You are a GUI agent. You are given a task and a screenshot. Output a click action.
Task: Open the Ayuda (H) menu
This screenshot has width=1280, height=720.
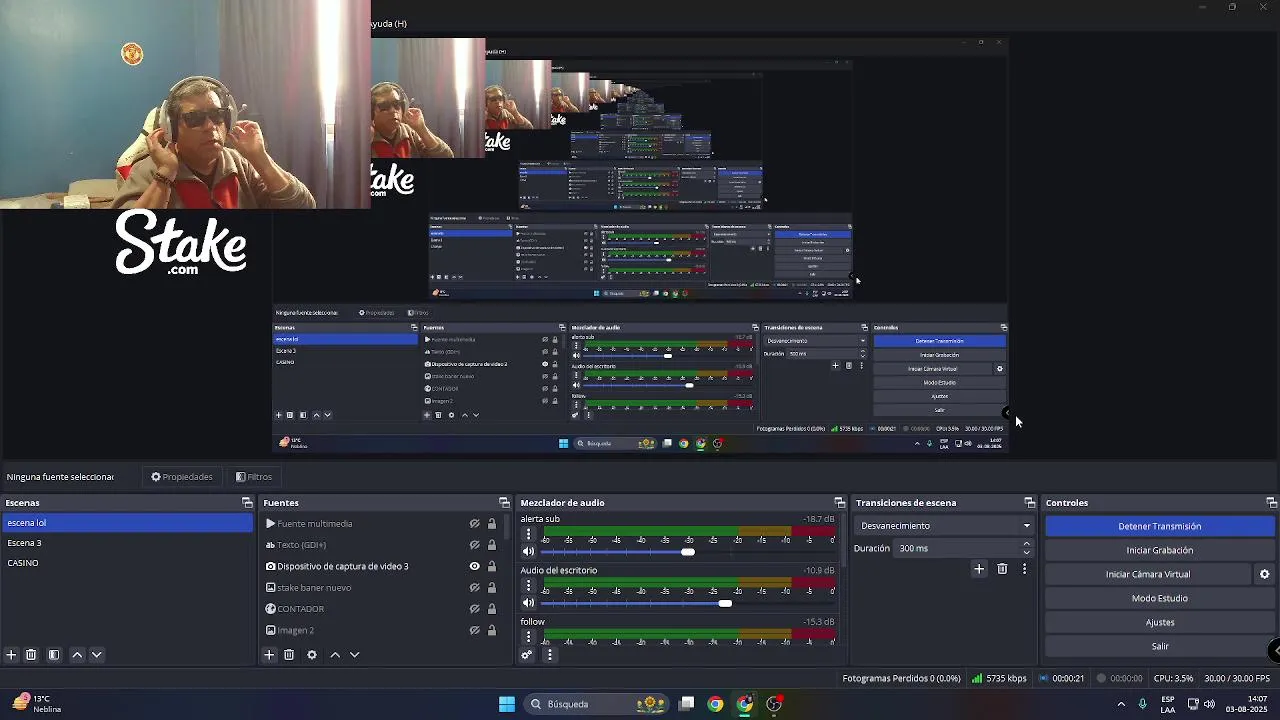(389, 24)
